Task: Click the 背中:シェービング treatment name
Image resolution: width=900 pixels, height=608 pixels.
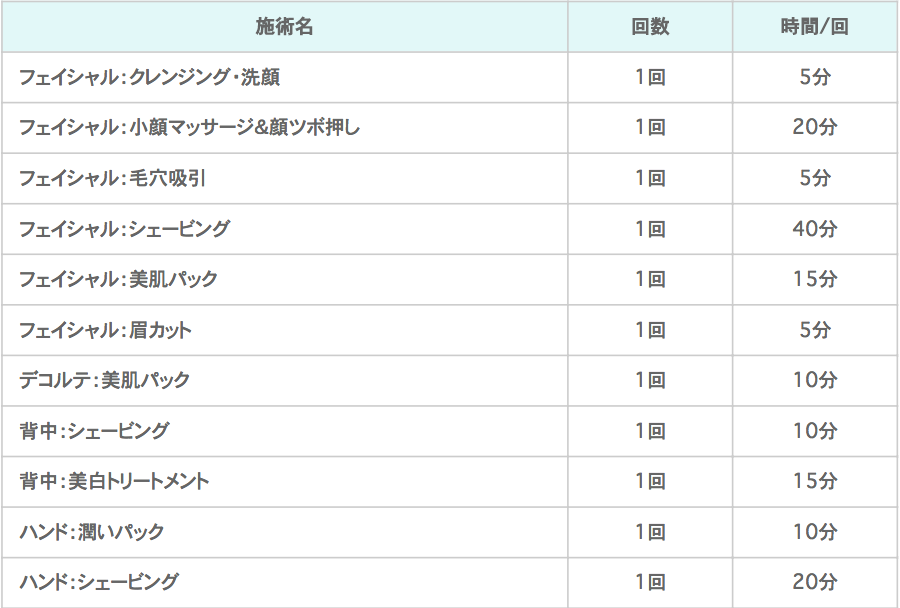Action: tap(94, 431)
